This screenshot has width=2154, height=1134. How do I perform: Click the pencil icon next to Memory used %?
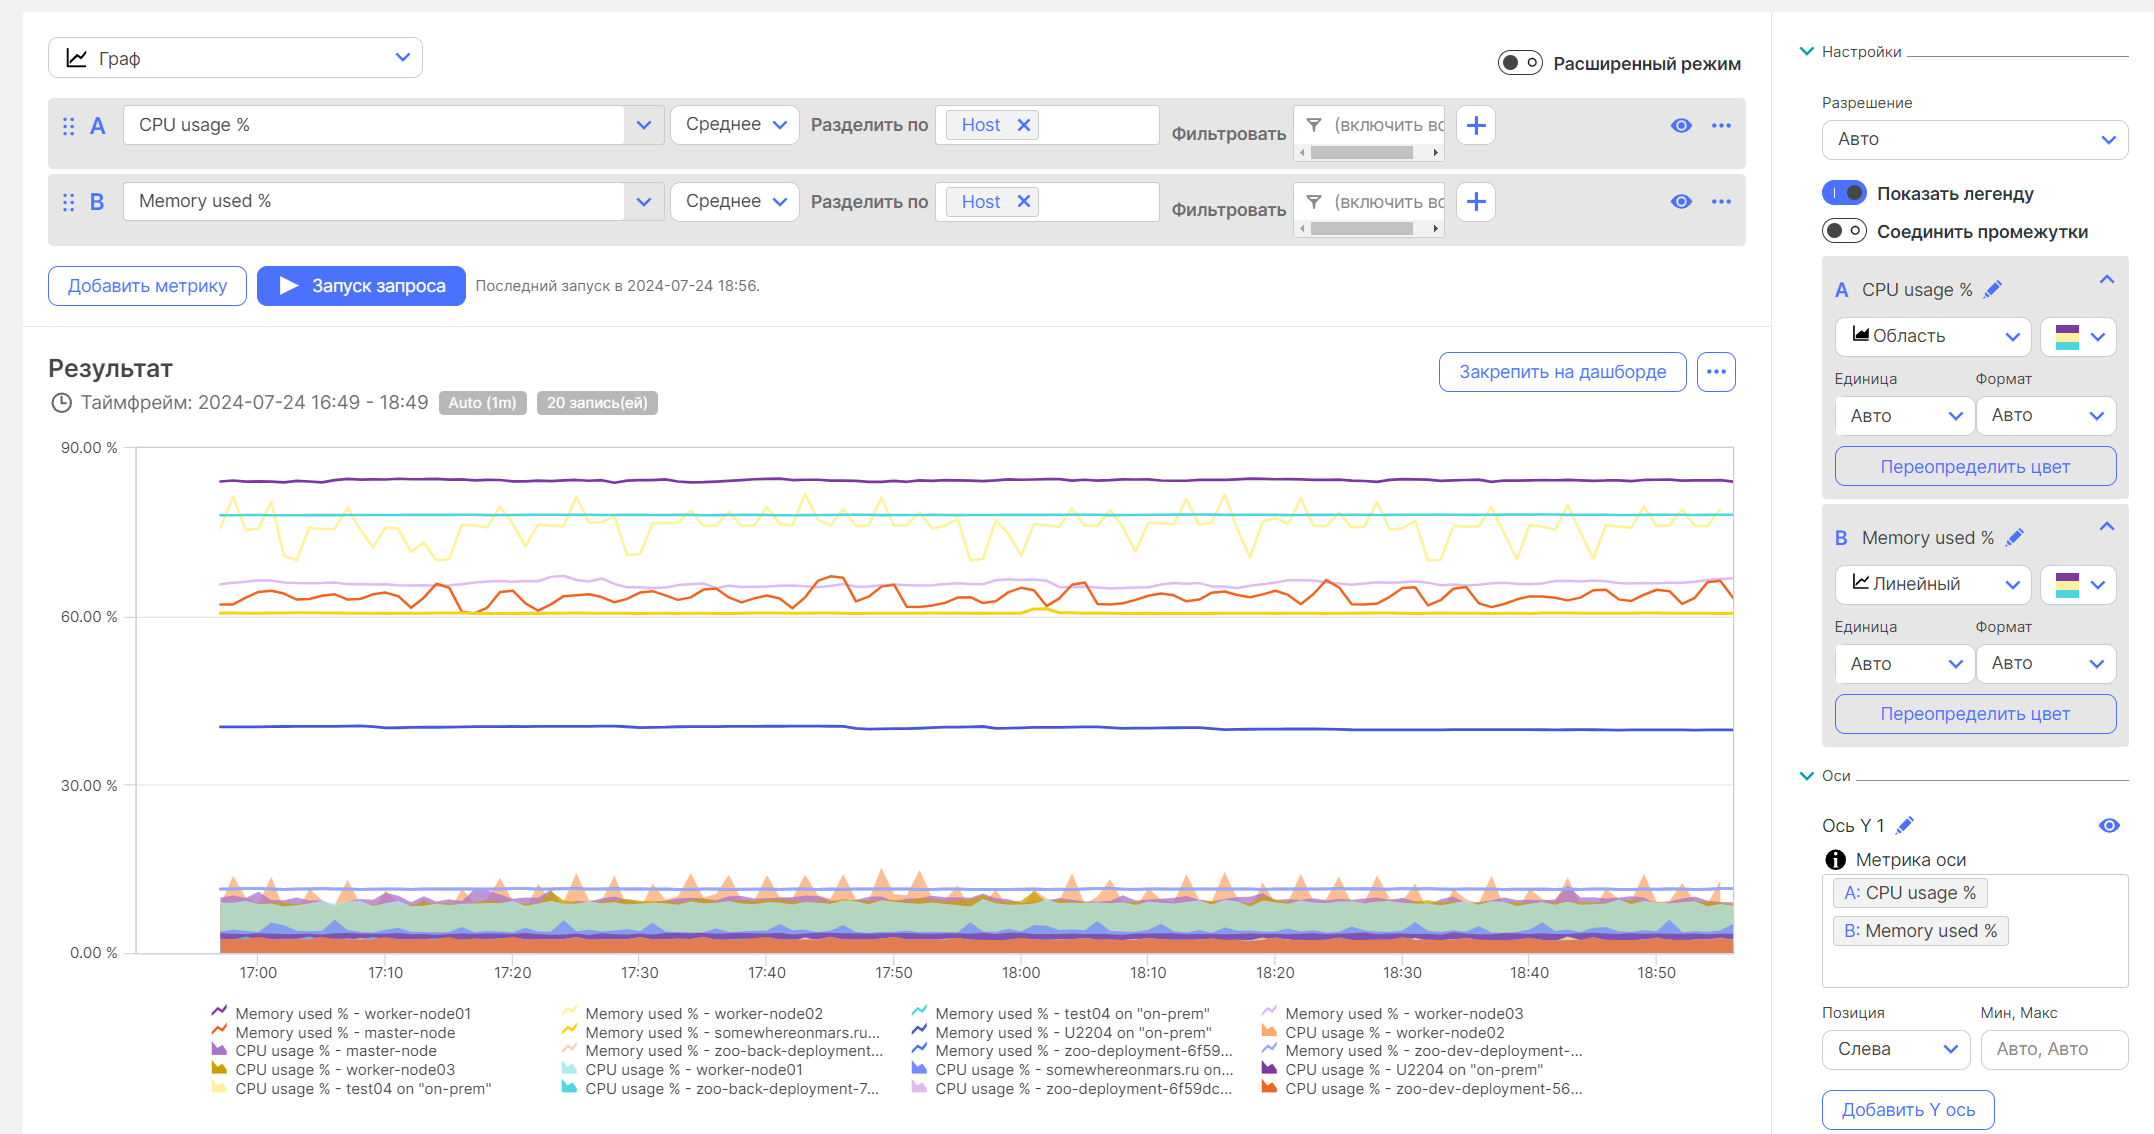point(2015,538)
